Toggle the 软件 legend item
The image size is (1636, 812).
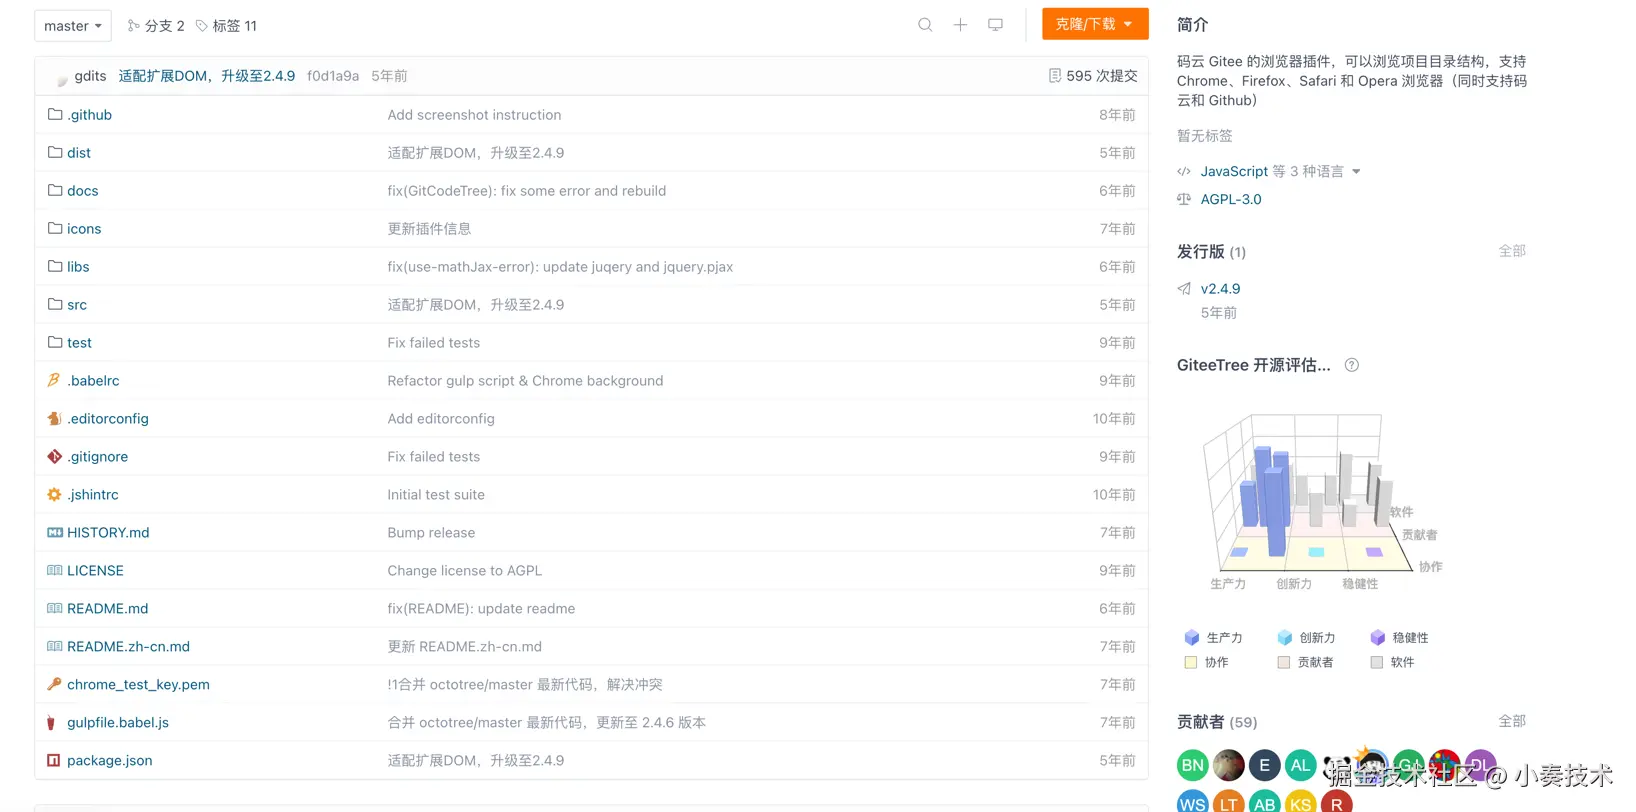pos(1392,662)
